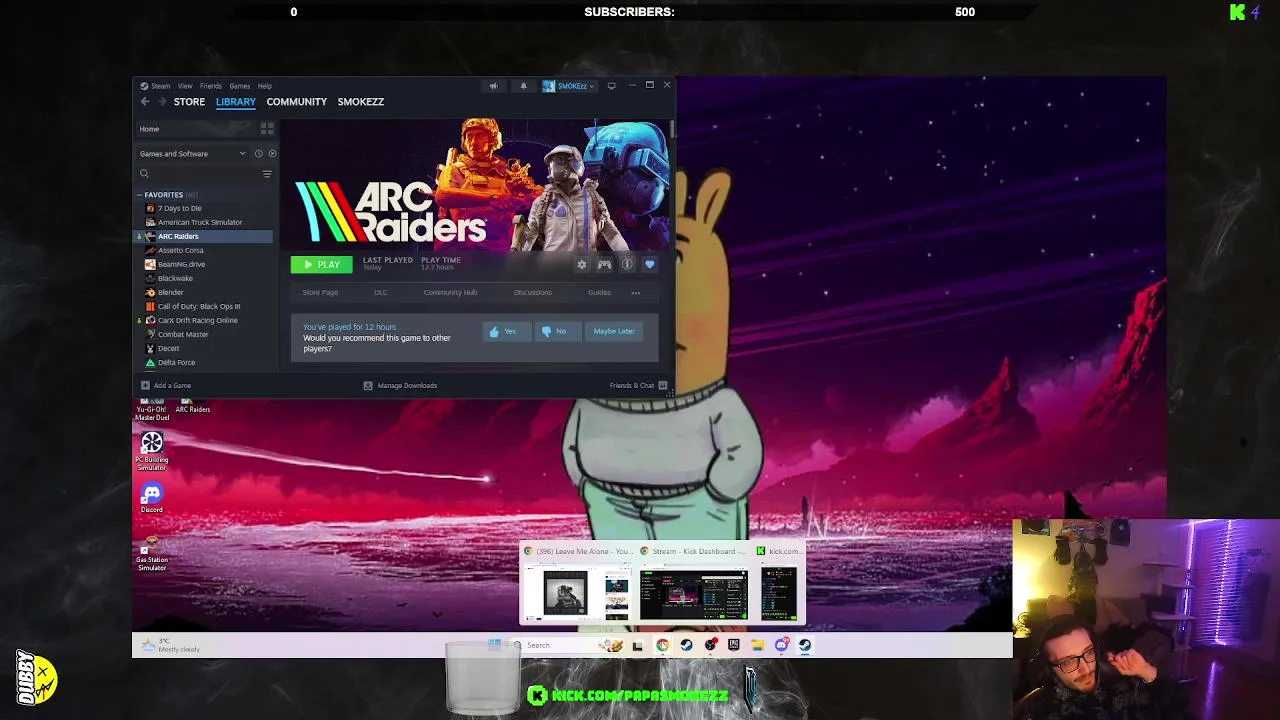Switch library to grid collections view

[x=267, y=129]
